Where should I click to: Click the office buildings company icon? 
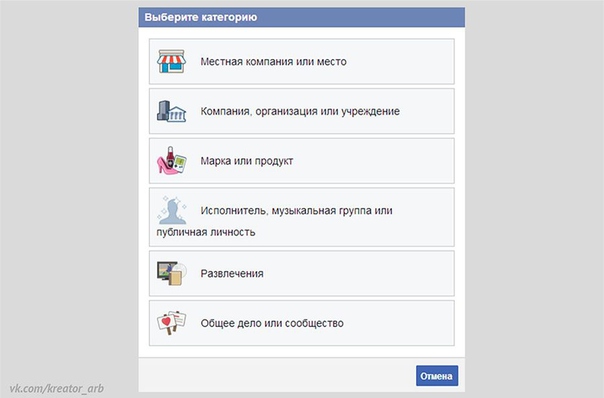[x=171, y=111]
